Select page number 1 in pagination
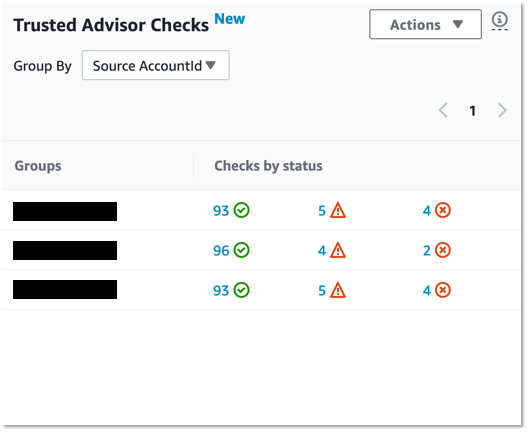 click(x=472, y=111)
